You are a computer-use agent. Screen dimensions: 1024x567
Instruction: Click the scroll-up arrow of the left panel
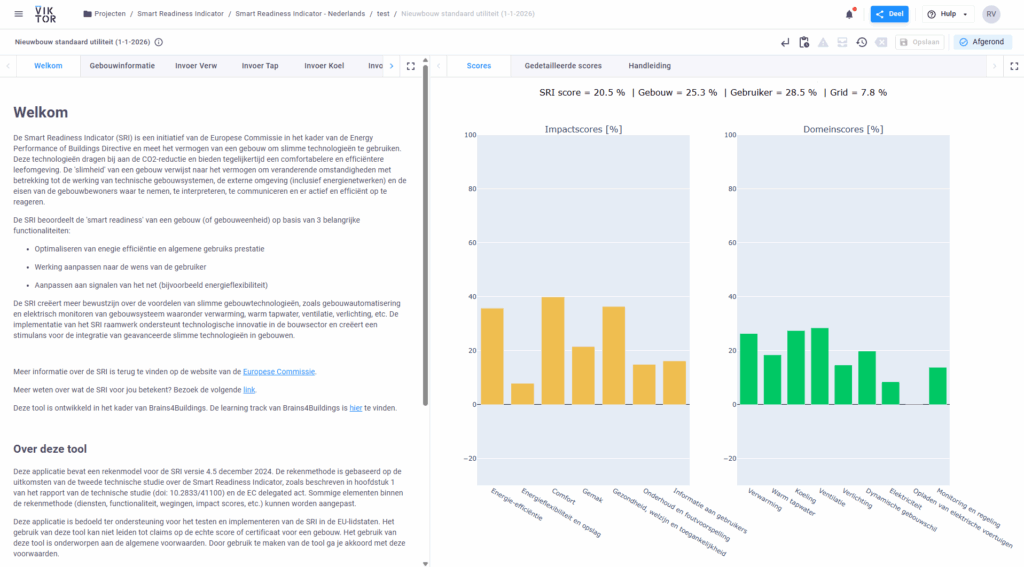425,60
